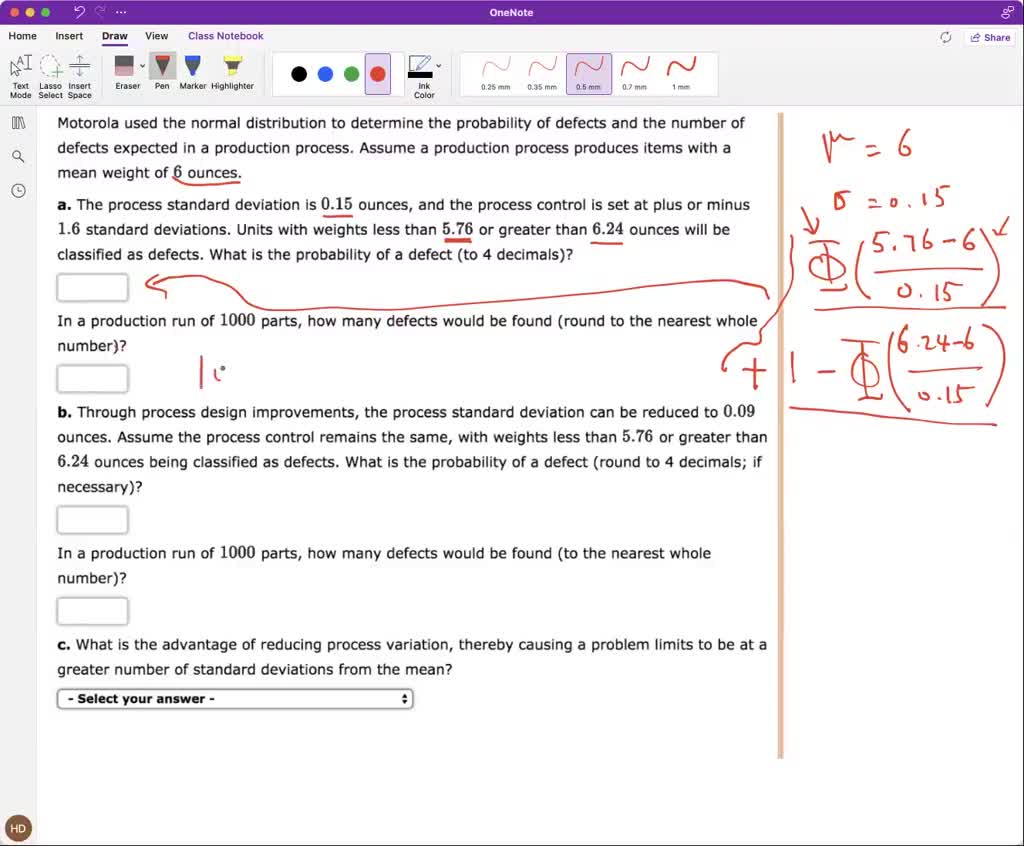The width and height of the screenshot is (1024, 846).
Task: Open the Class Notebook tab
Action: click(x=225, y=36)
